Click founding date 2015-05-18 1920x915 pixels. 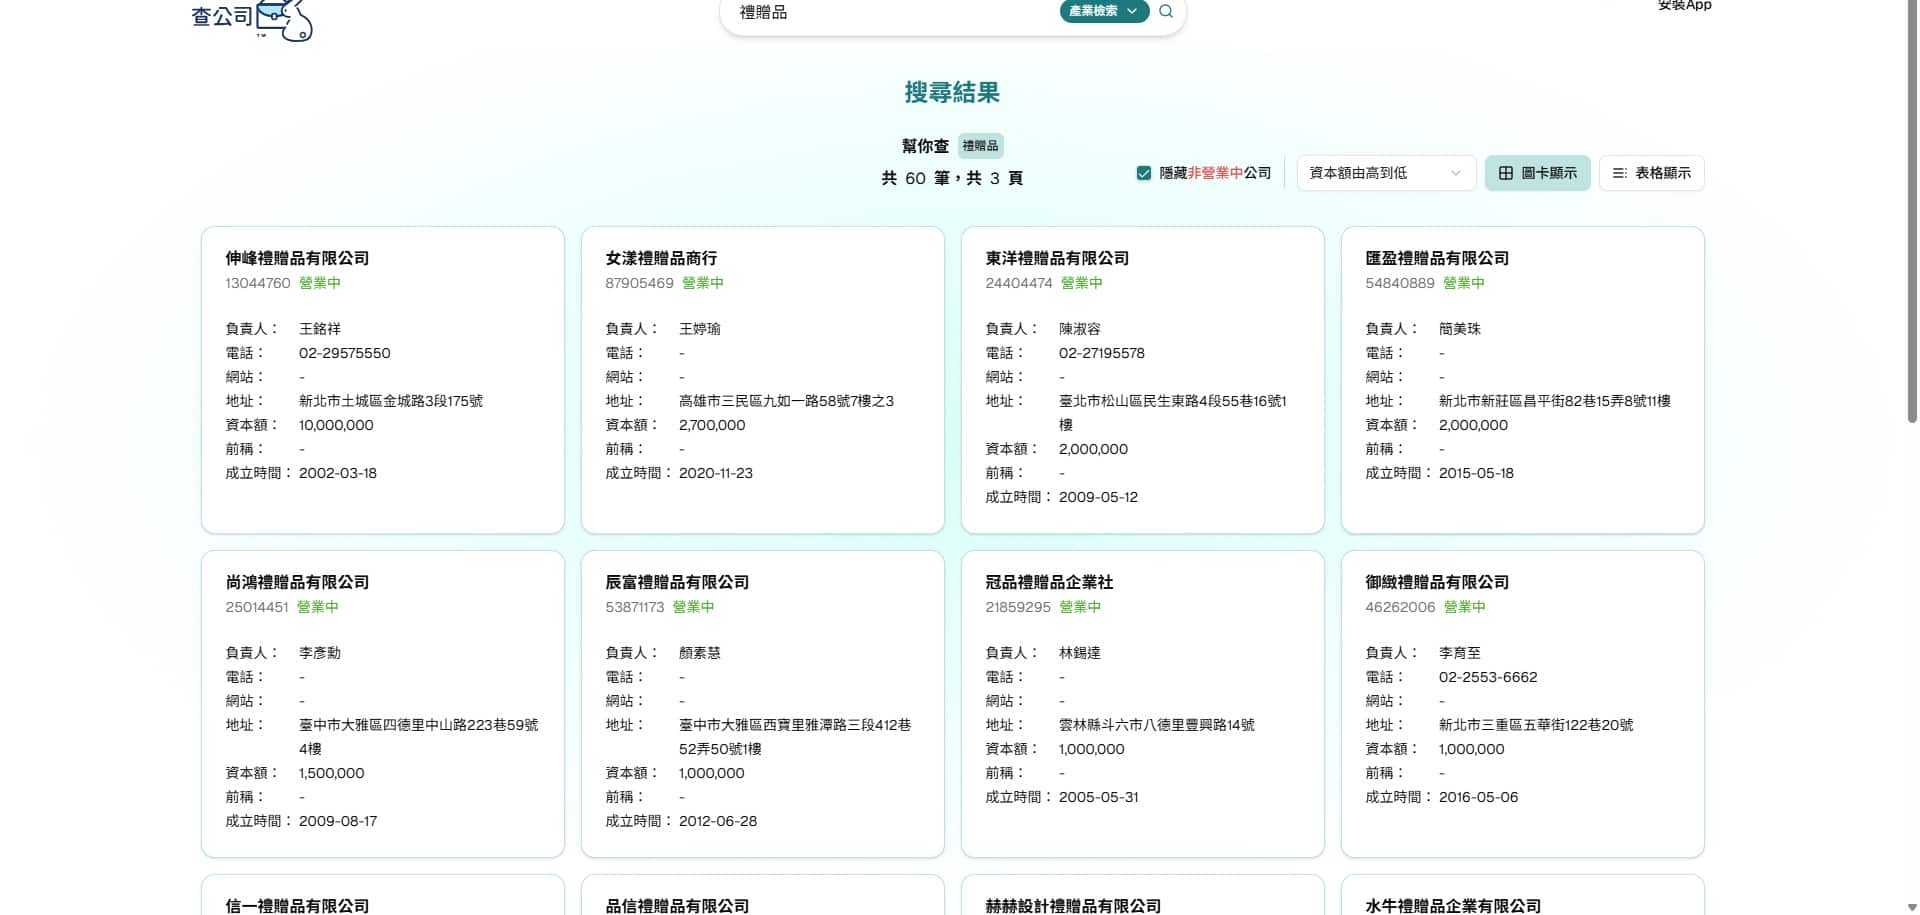tap(1476, 473)
